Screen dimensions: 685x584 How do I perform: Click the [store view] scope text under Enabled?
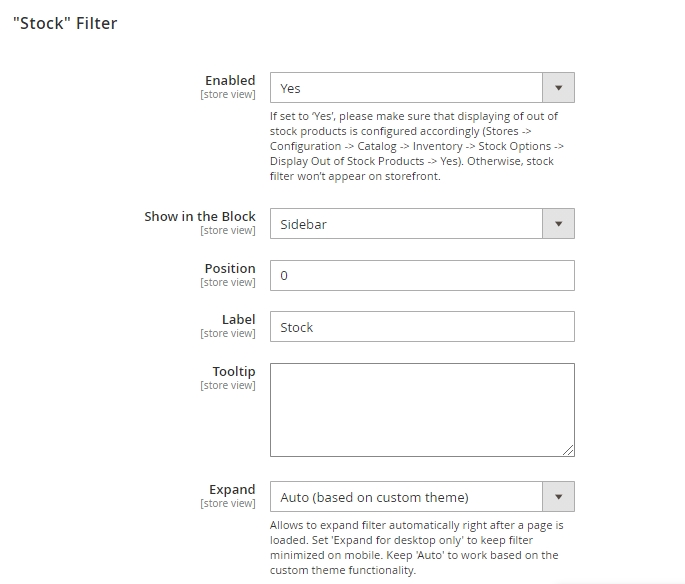pos(228,95)
